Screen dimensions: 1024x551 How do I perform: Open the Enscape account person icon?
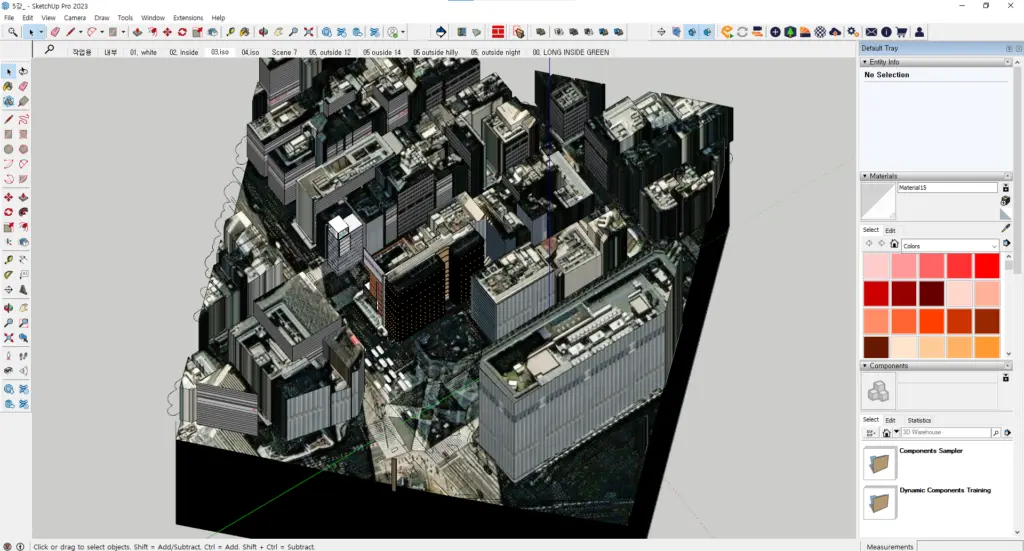click(x=920, y=32)
